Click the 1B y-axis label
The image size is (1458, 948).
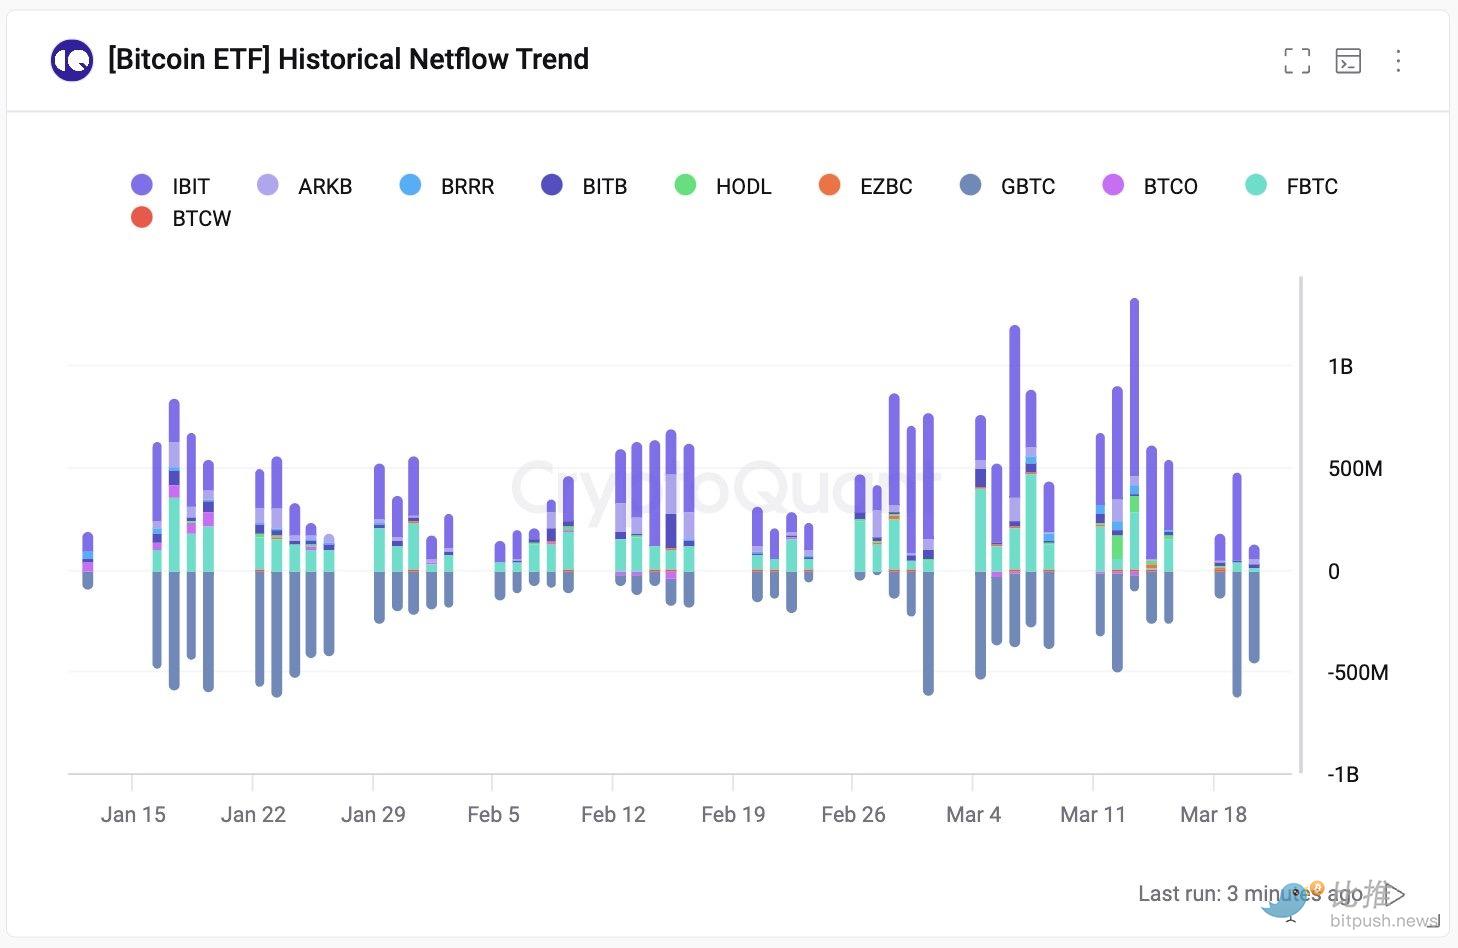click(1340, 367)
